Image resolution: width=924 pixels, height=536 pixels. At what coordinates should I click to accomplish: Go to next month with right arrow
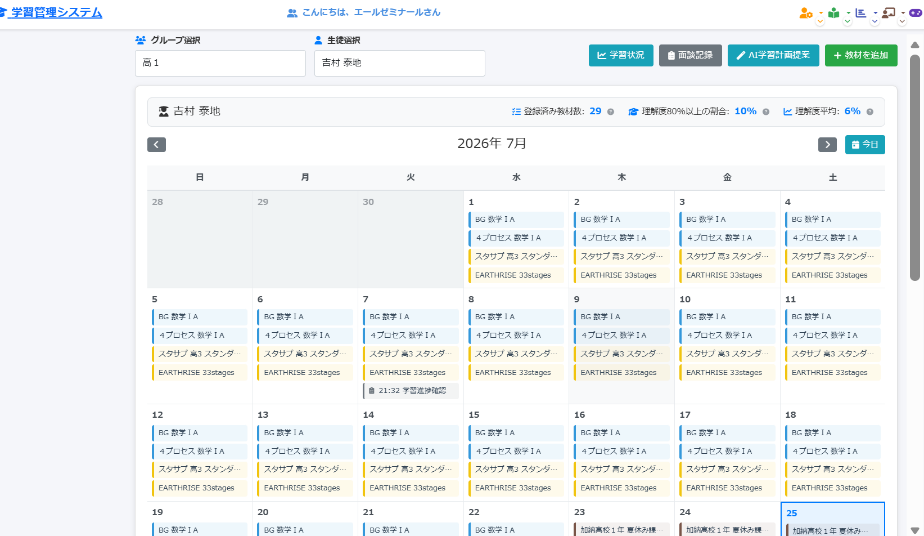pos(827,144)
